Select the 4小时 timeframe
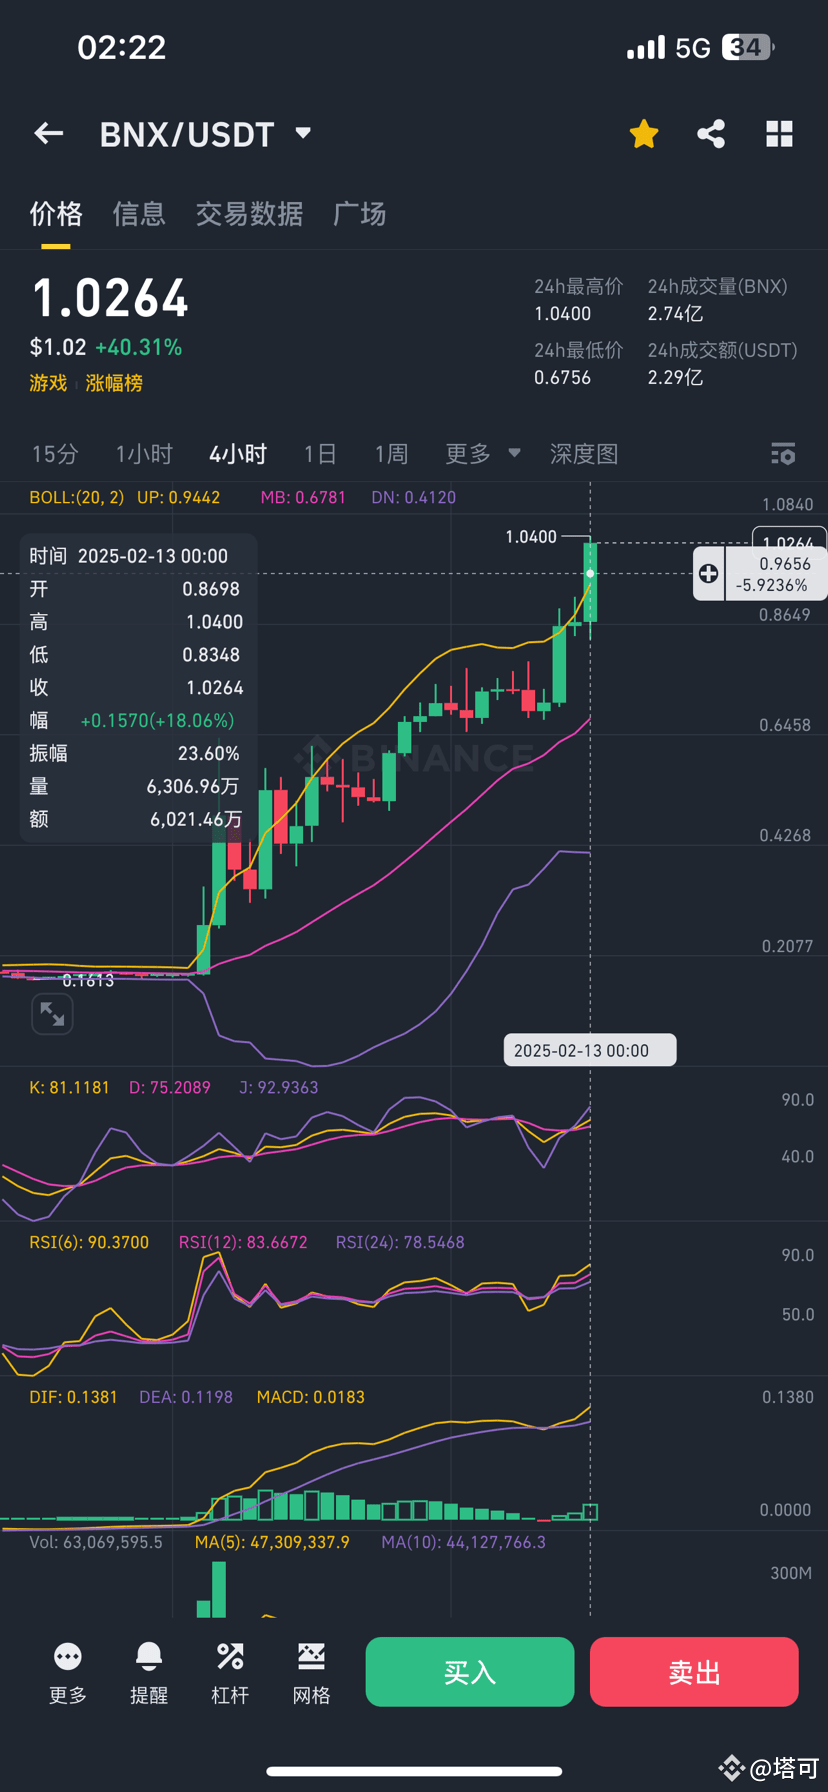828x1792 pixels. 238,454
